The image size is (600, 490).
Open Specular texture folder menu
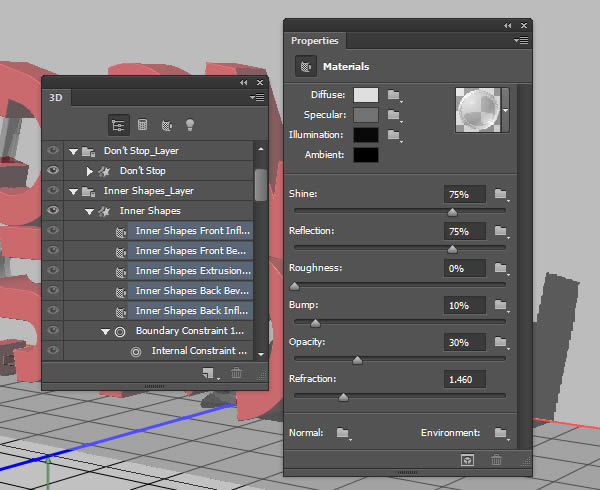(395, 115)
